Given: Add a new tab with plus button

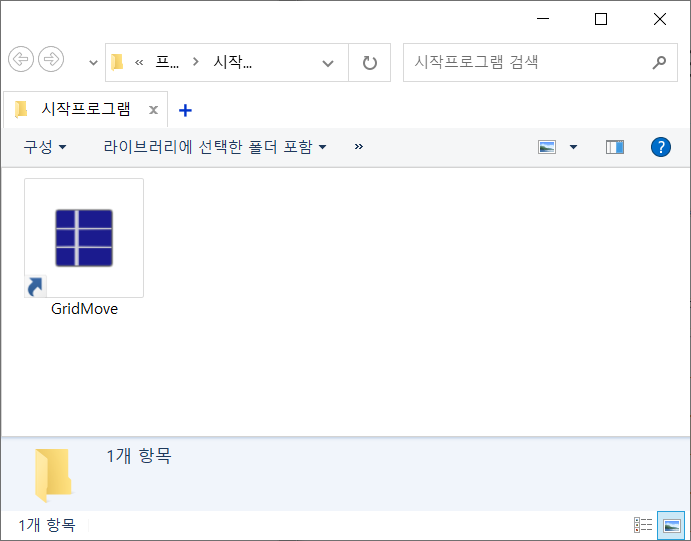Looking at the screenshot, I should tap(185, 110).
